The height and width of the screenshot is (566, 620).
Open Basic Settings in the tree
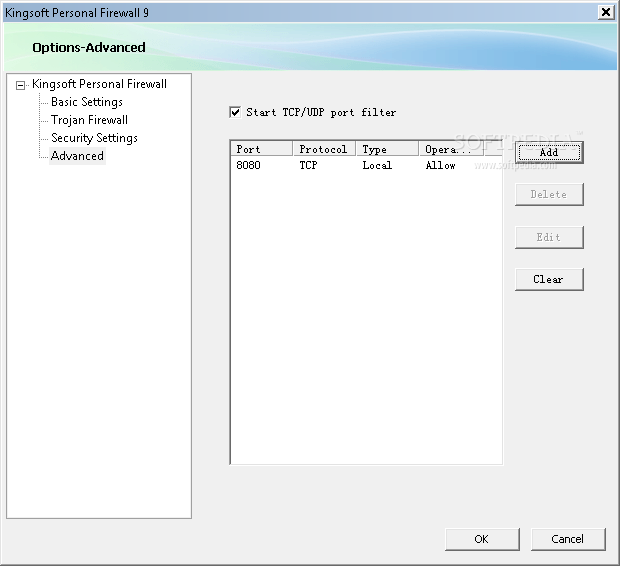tap(87, 102)
